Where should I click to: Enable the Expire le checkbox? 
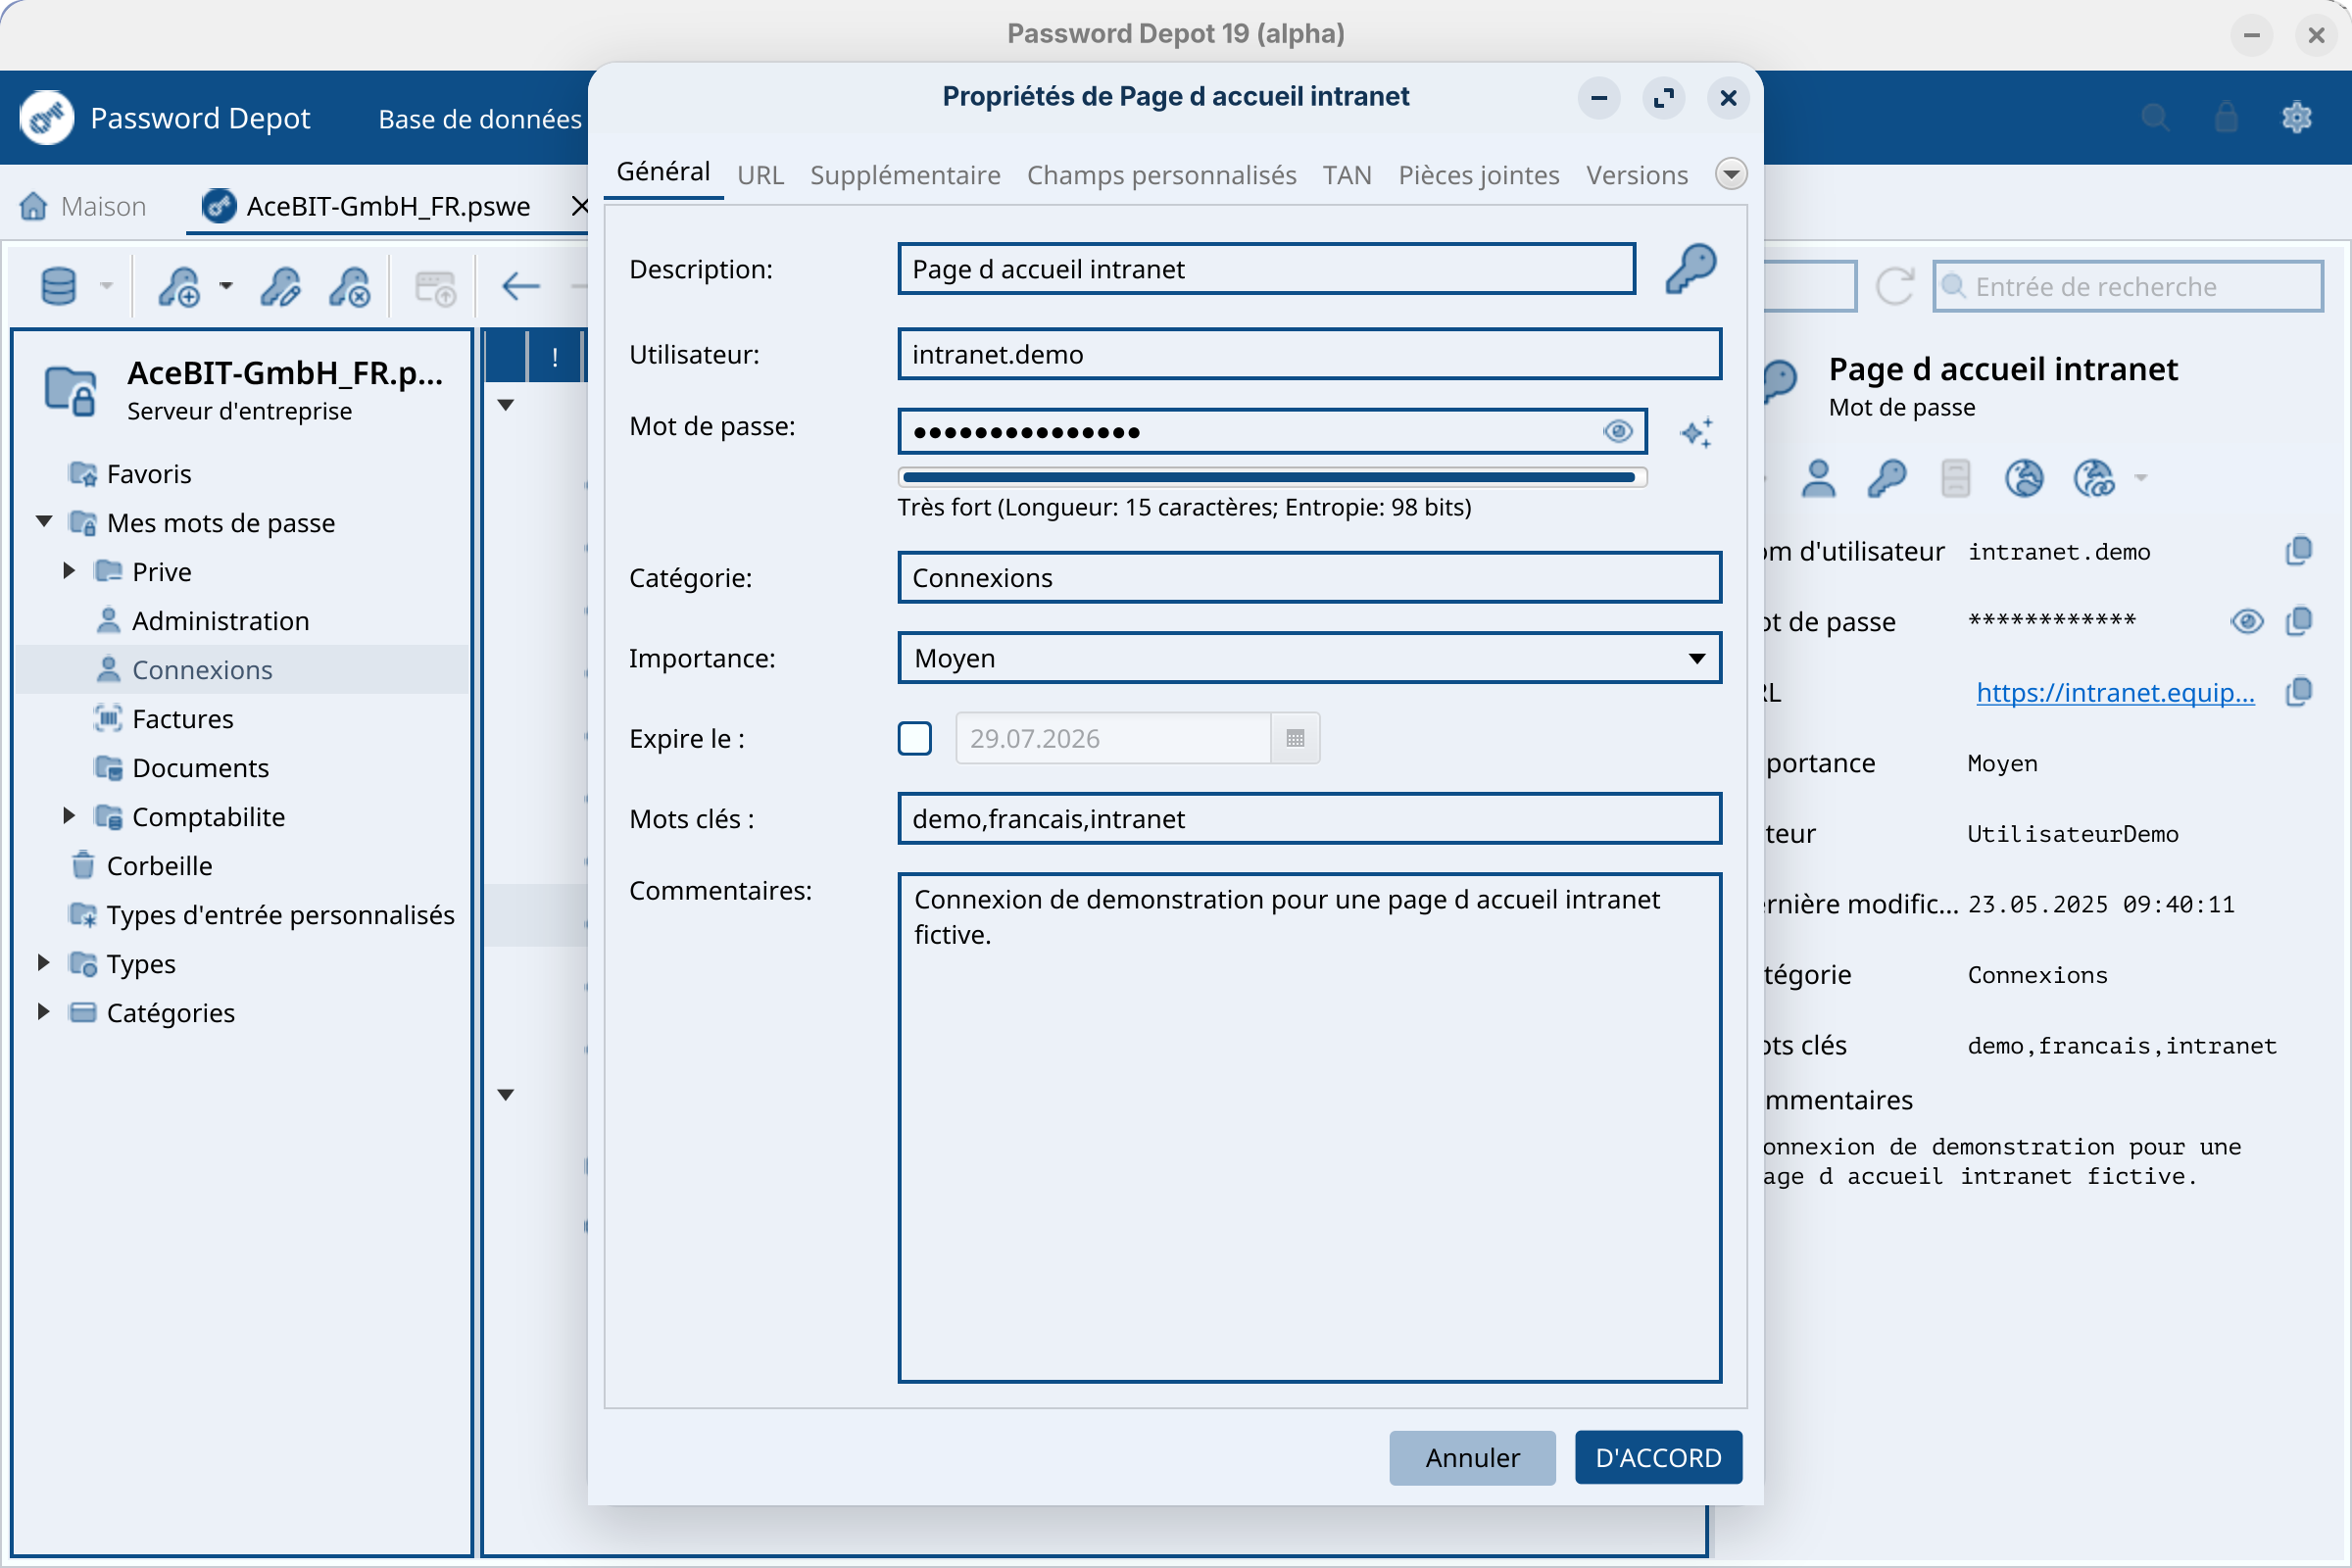(x=914, y=738)
